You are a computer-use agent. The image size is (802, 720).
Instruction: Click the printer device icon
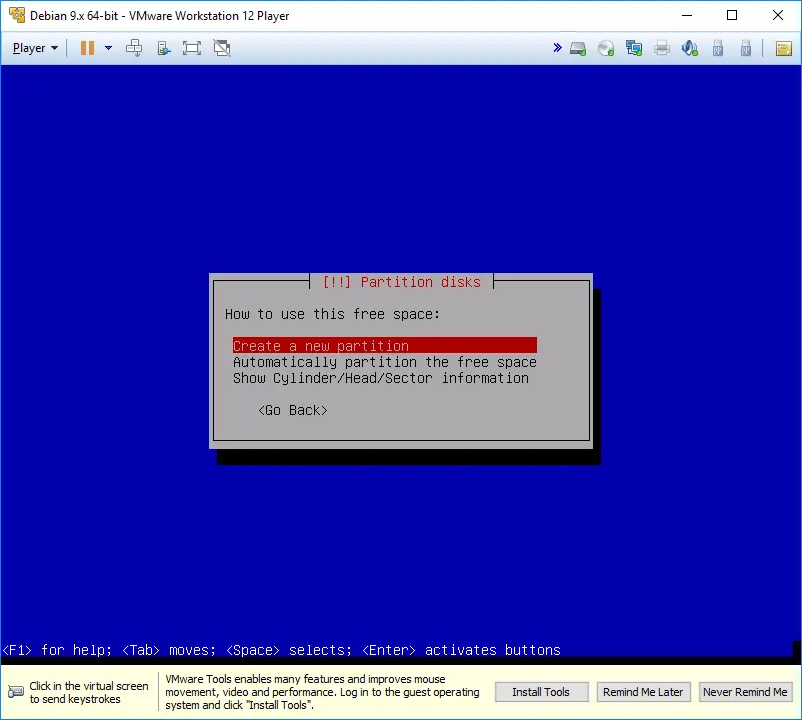pyautogui.click(x=662, y=48)
